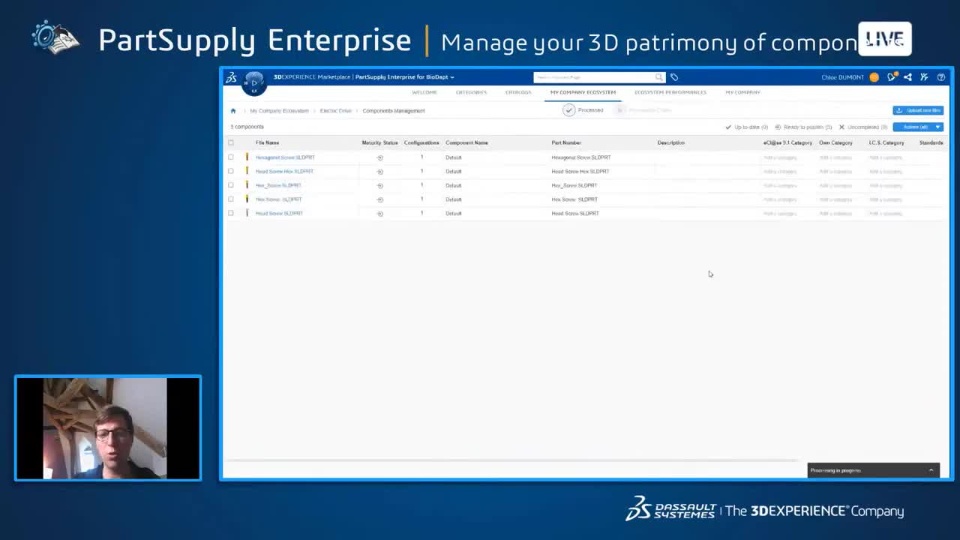Sort by Part Number column header
This screenshot has height=540, width=960.
point(566,143)
